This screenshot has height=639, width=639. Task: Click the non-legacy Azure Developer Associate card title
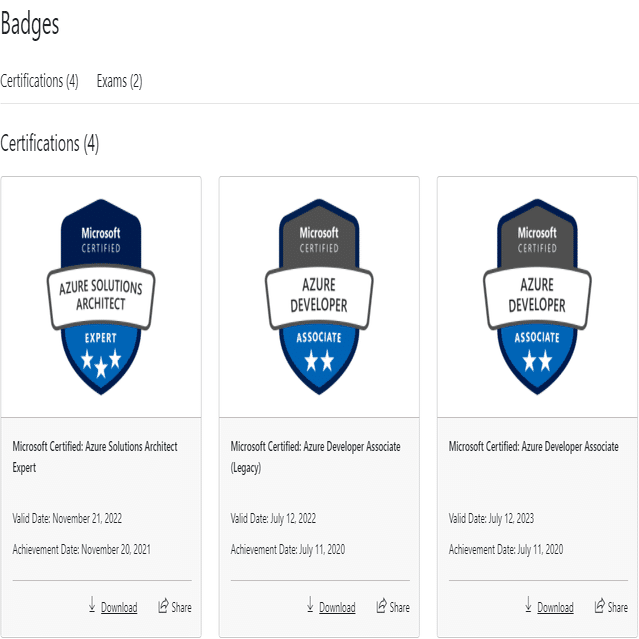coord(533,446)
